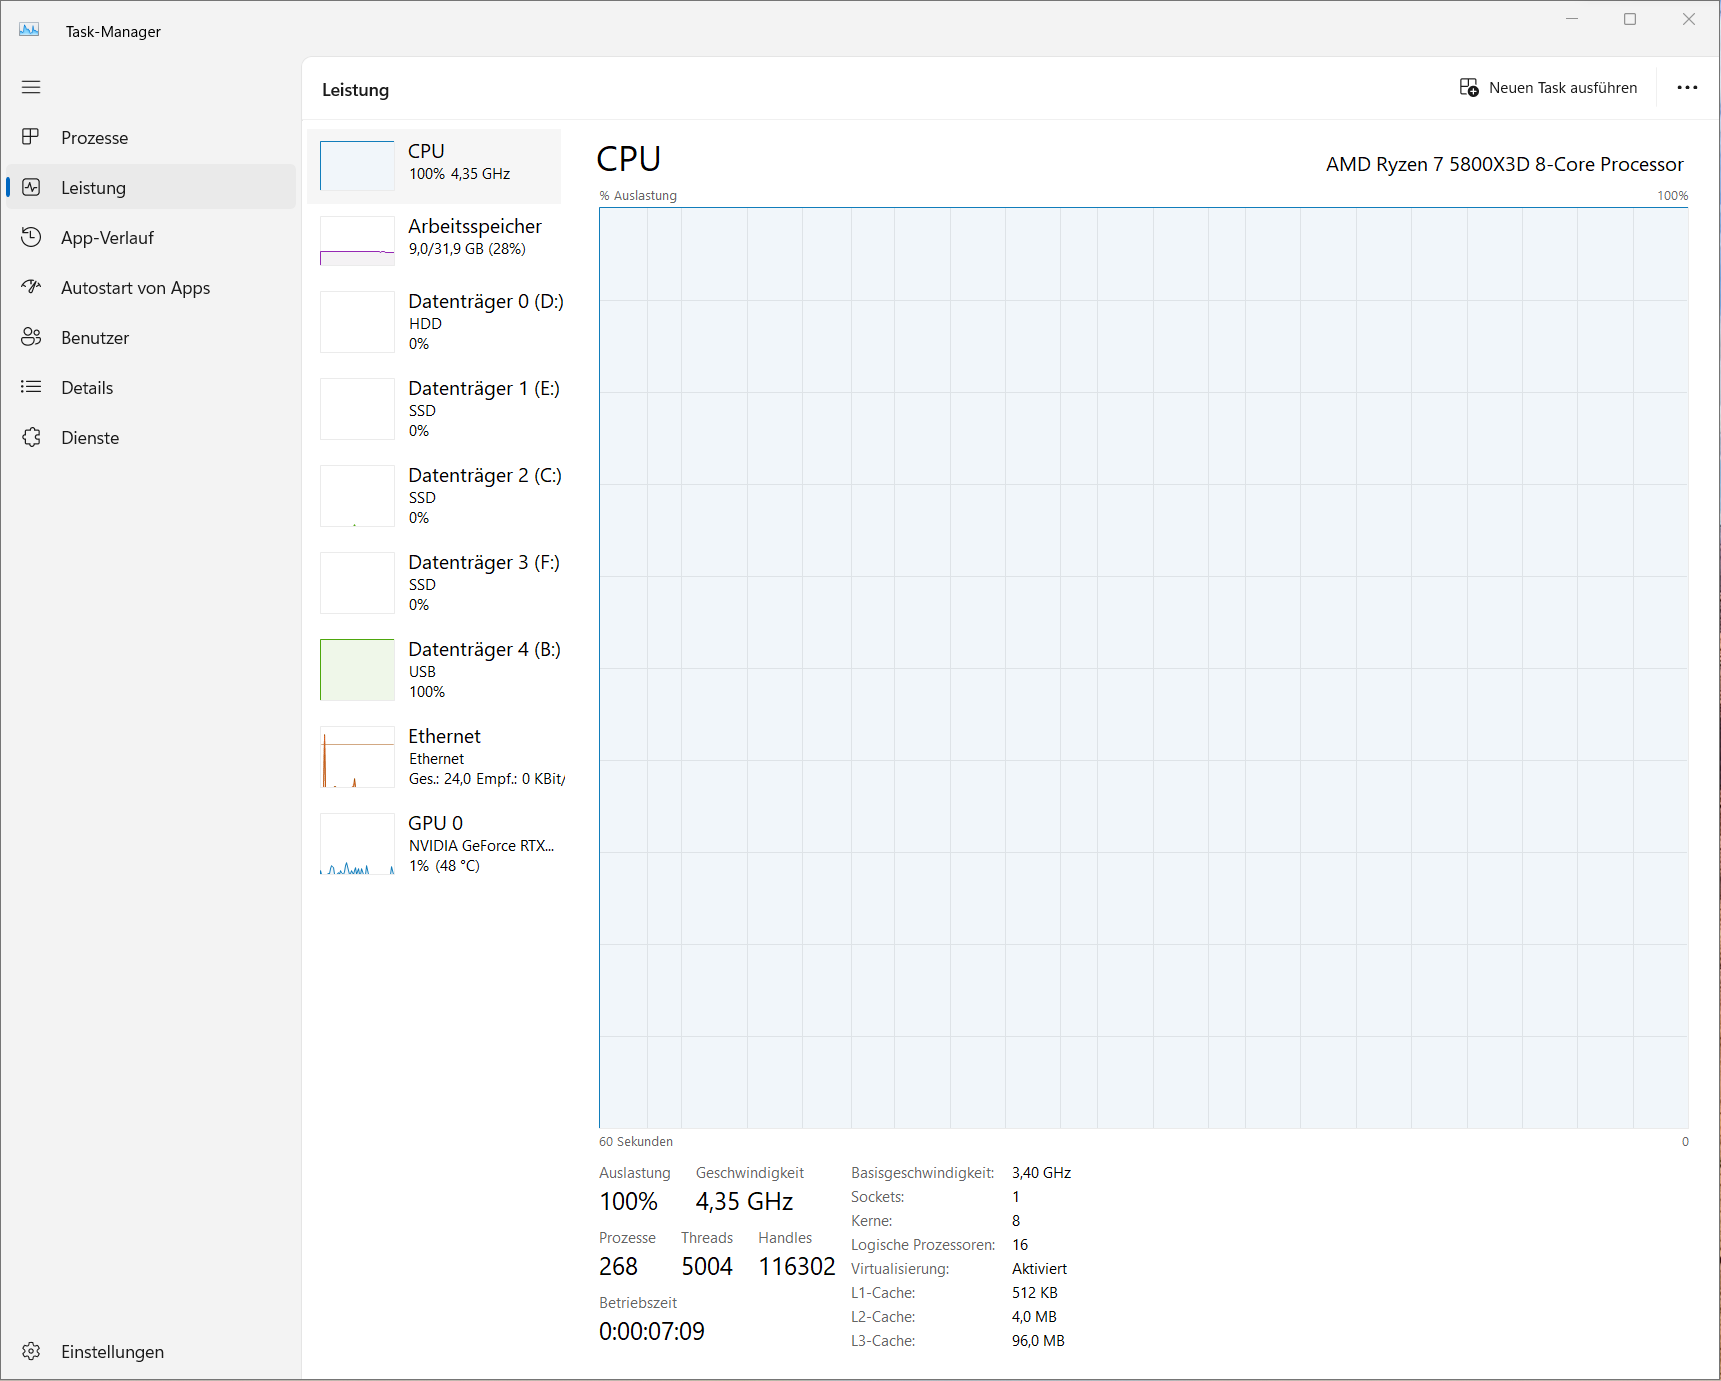
Task: Toggle the hamburger navigation menu
Action: [x=31, y=87]
